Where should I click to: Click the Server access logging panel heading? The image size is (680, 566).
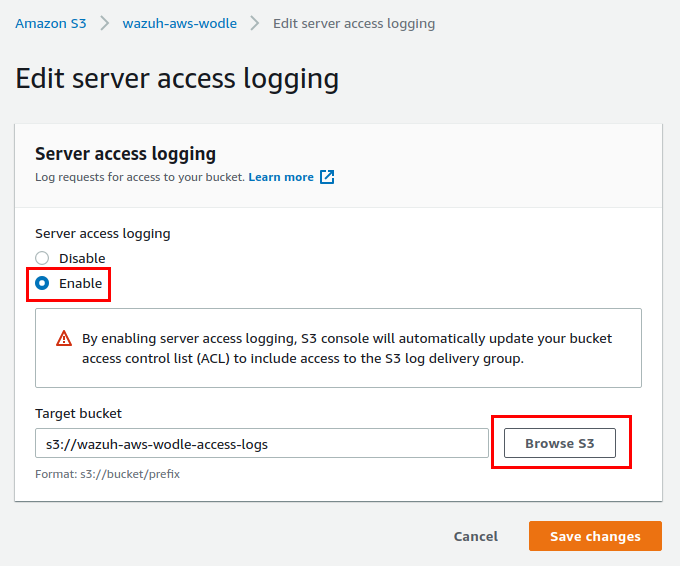pos(125,154)
